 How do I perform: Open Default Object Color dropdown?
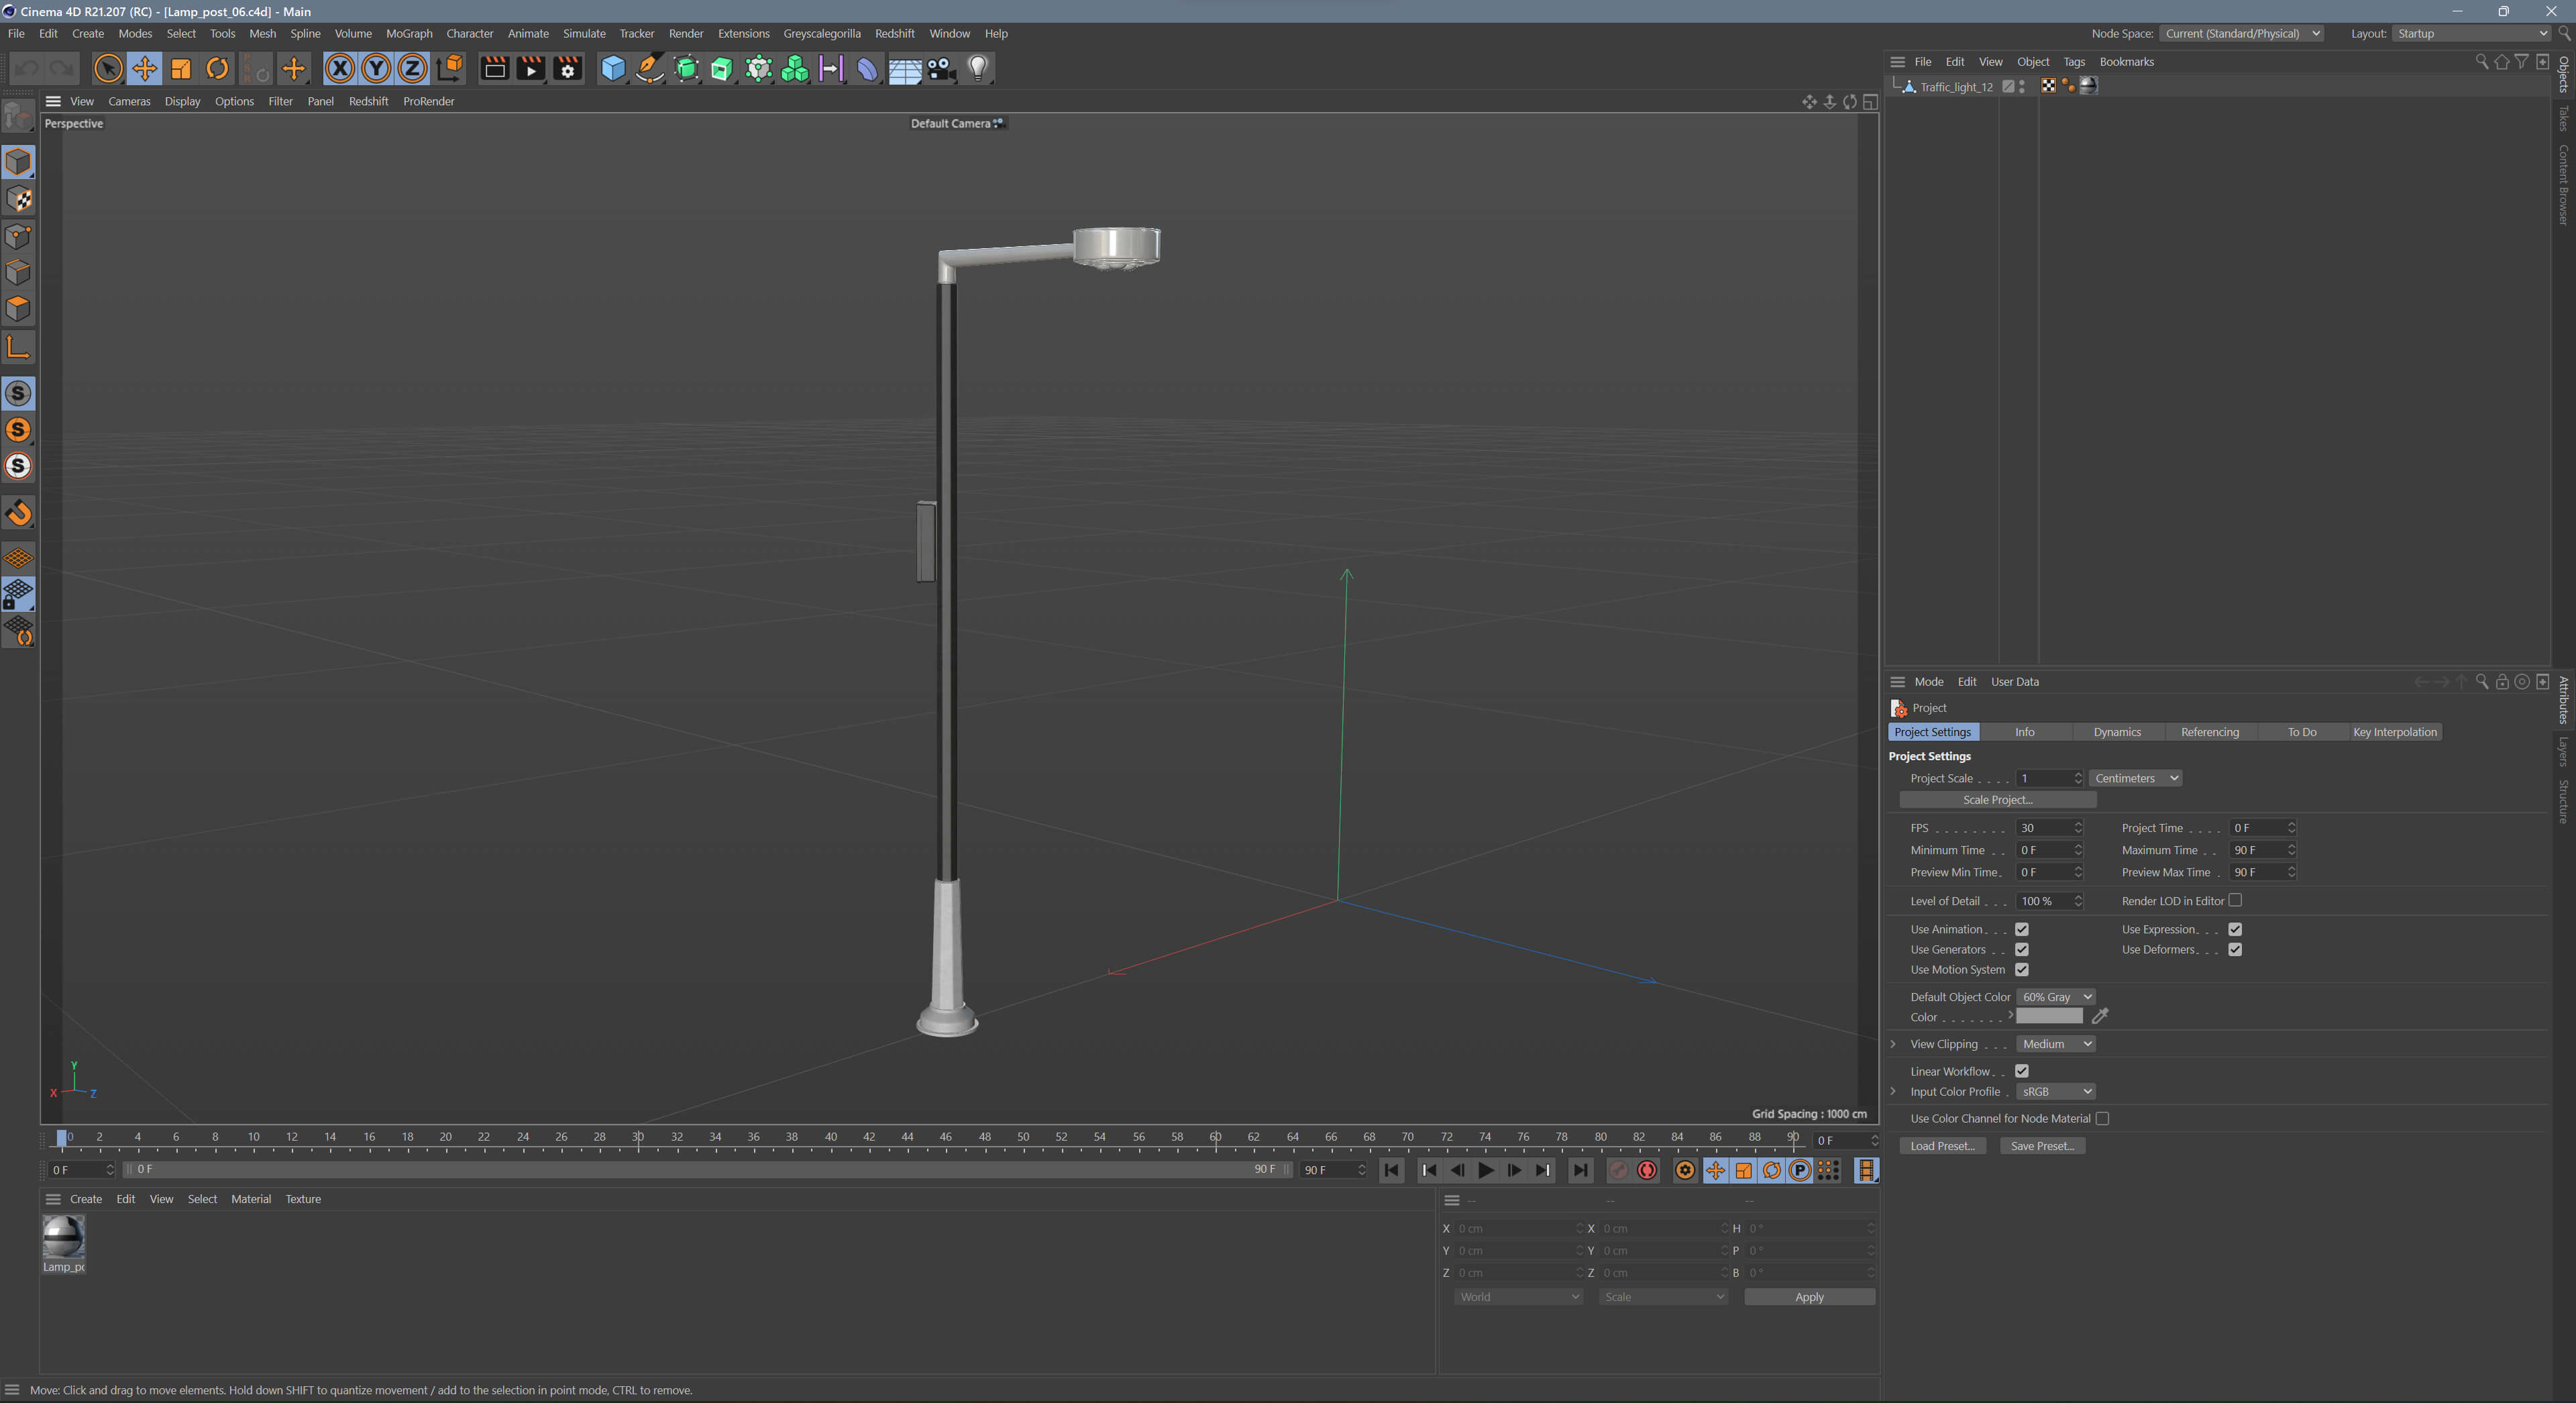pos(2055,997)
